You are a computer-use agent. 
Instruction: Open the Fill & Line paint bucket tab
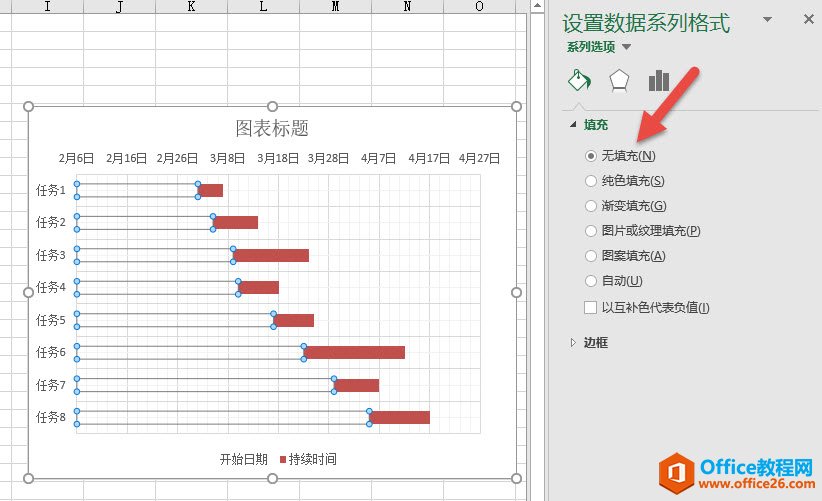579,81
